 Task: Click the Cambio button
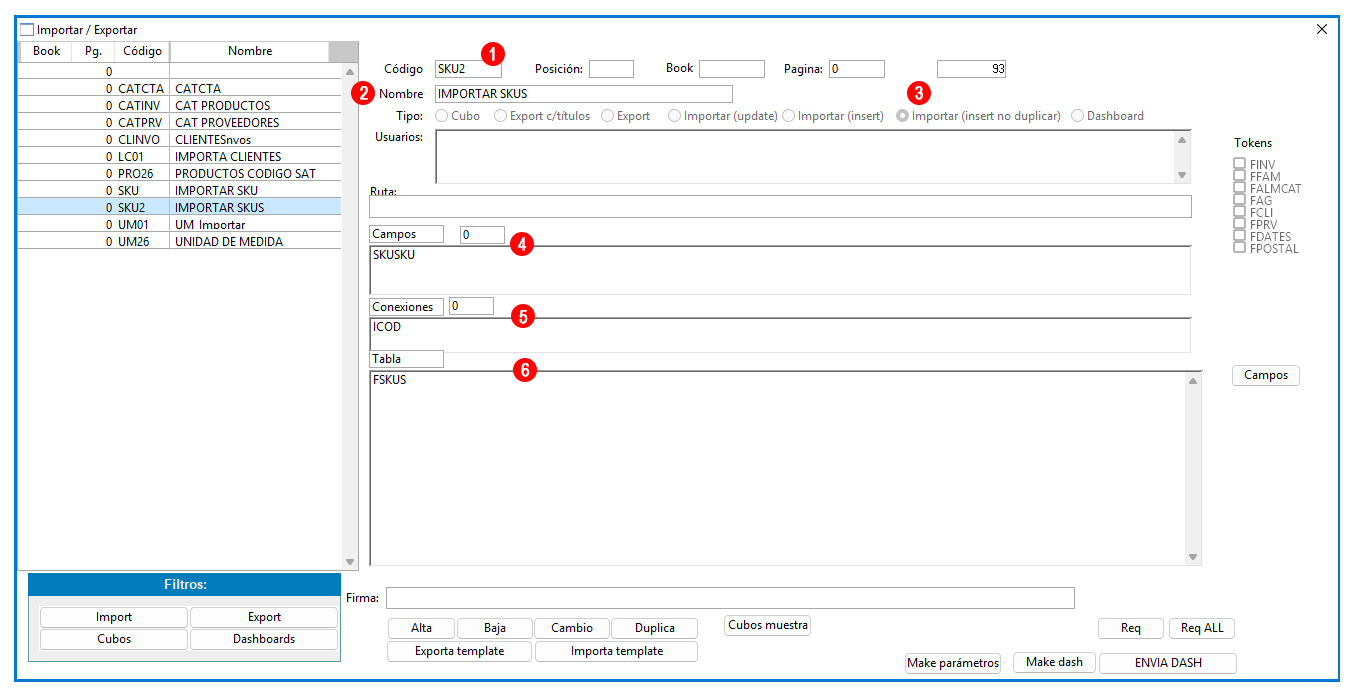click(x=571, y=628)
